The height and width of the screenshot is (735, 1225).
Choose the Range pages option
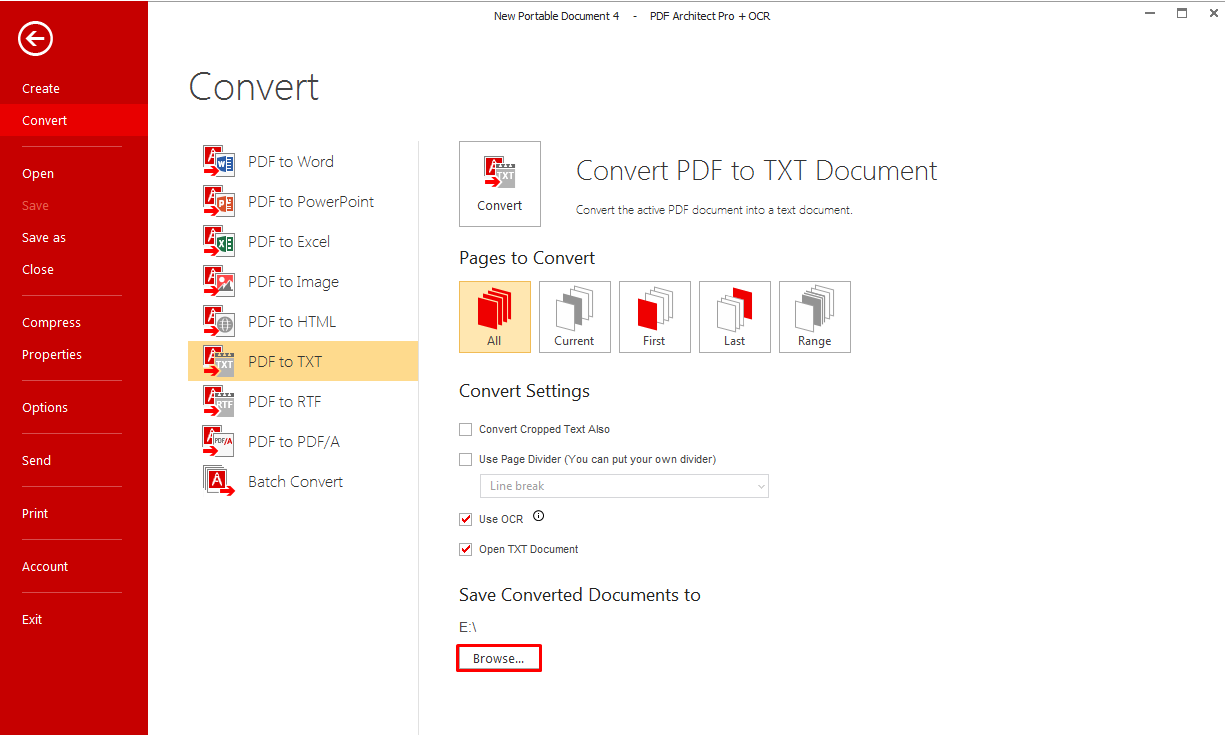pyautogui.click(x=814, y=317)
